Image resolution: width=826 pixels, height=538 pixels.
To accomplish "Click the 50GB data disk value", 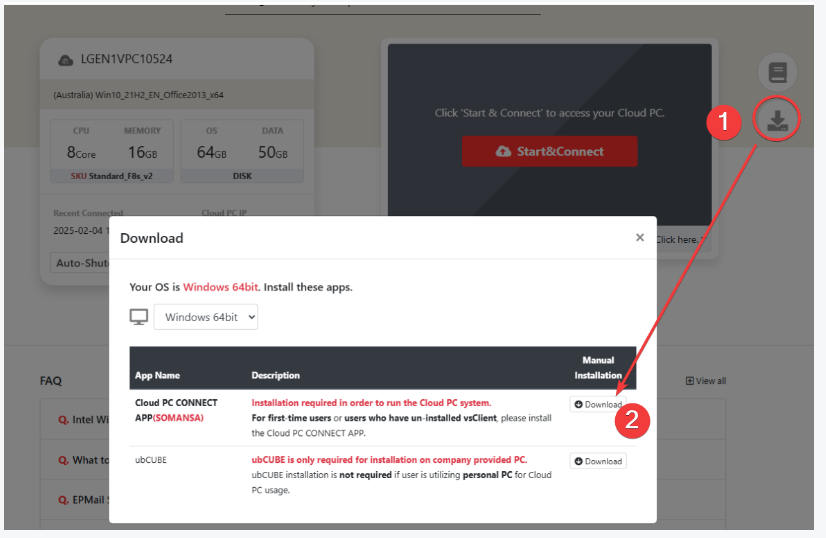I will [x=273, y=153].
